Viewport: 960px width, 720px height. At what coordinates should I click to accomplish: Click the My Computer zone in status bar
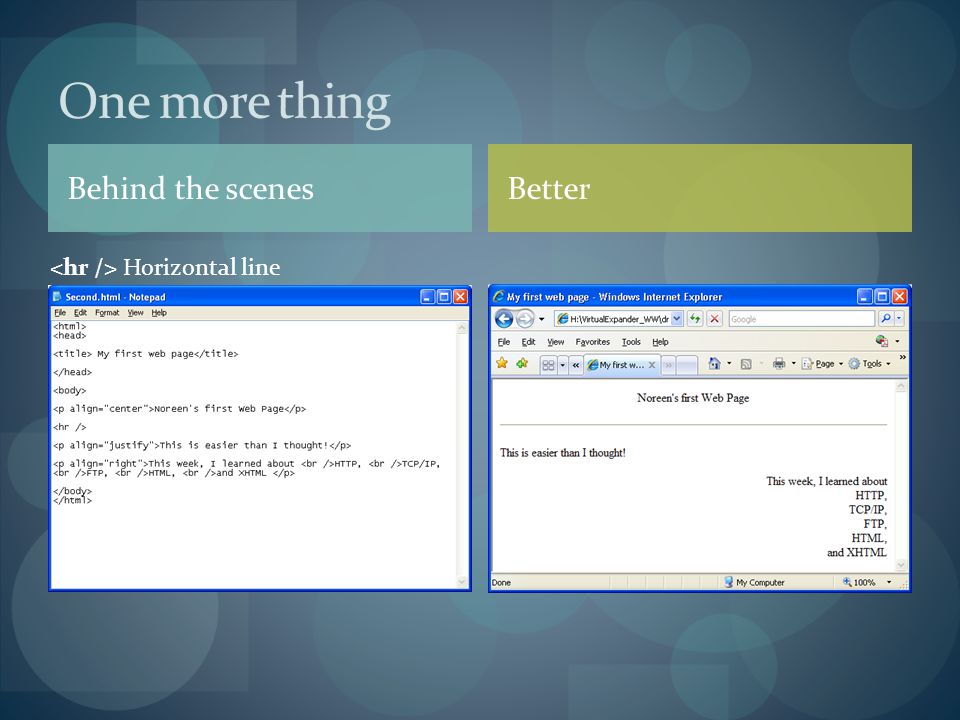point(754,582)
